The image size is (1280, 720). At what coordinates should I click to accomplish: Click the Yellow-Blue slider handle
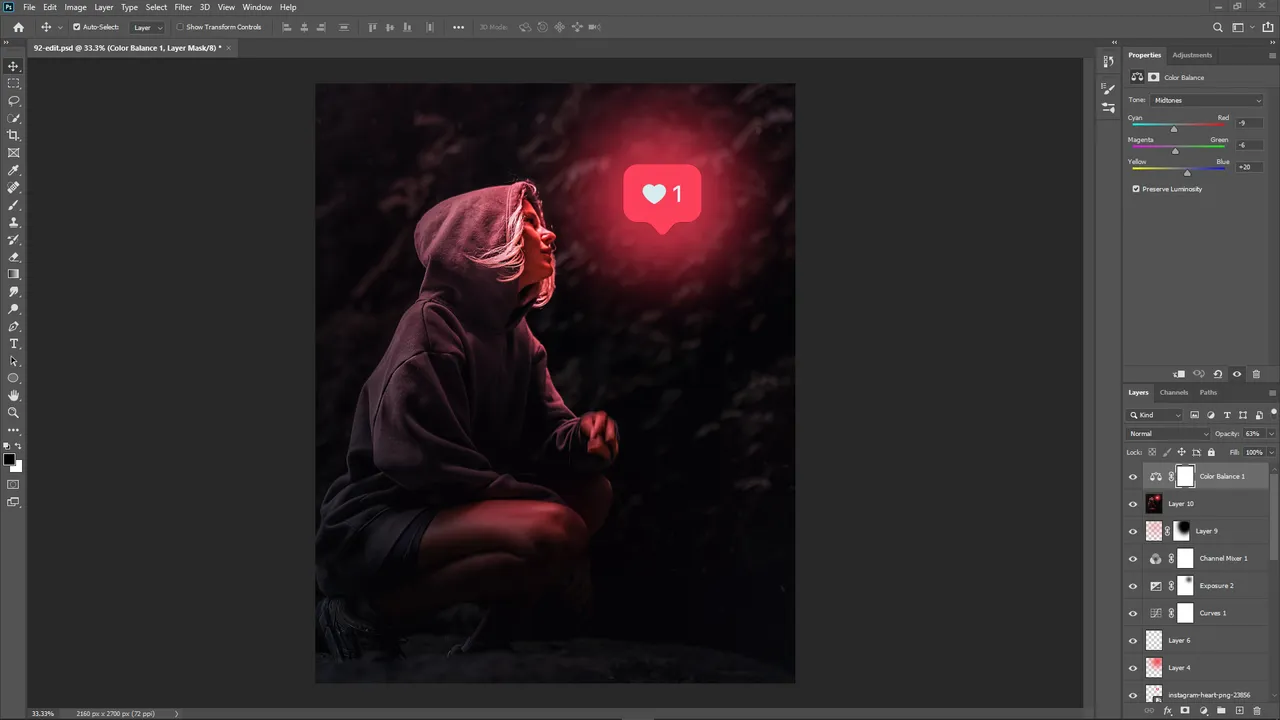pos(1187,173)
